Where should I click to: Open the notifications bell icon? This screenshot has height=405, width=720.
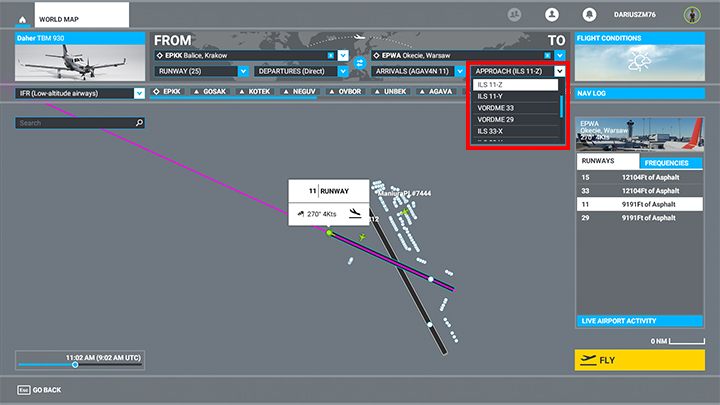(589, 15)
